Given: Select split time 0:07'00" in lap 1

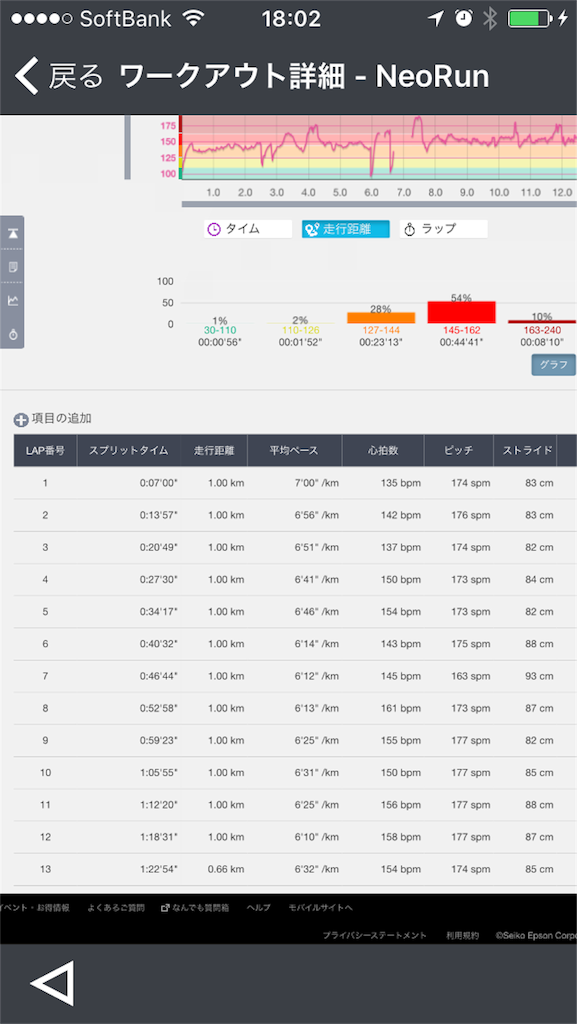Looking at the screenshot, I should (x=159, y=483).
